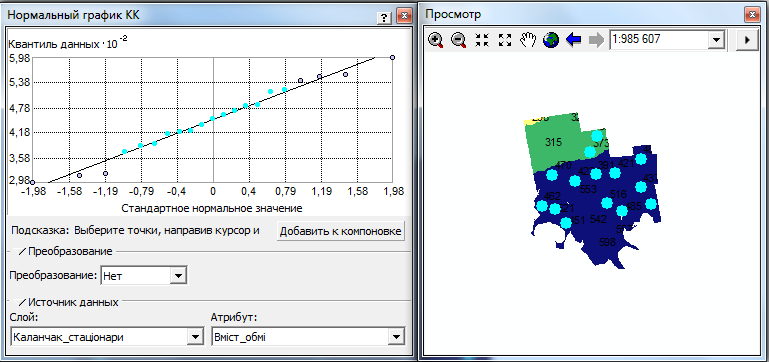Click the map label 516

tap(618, 194)
